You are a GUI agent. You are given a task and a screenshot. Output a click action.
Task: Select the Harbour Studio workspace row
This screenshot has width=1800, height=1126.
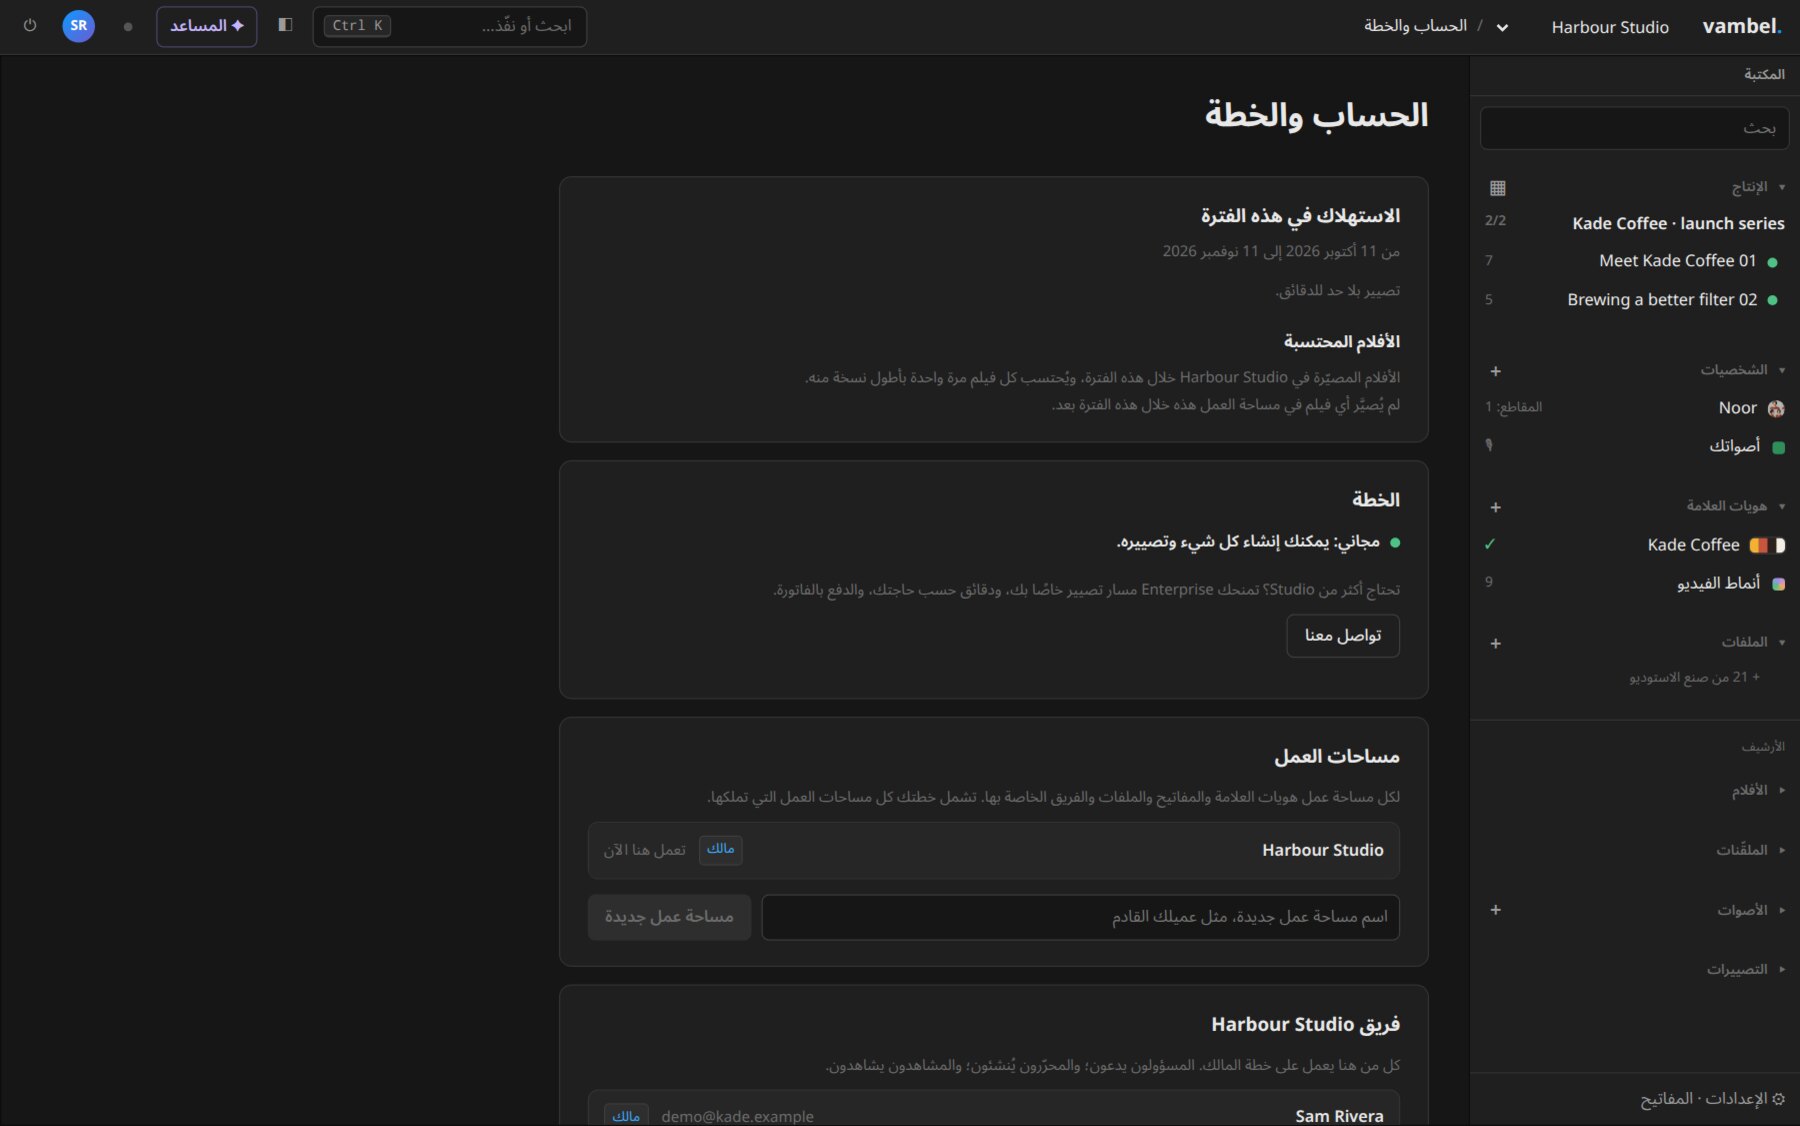point(994,851)
